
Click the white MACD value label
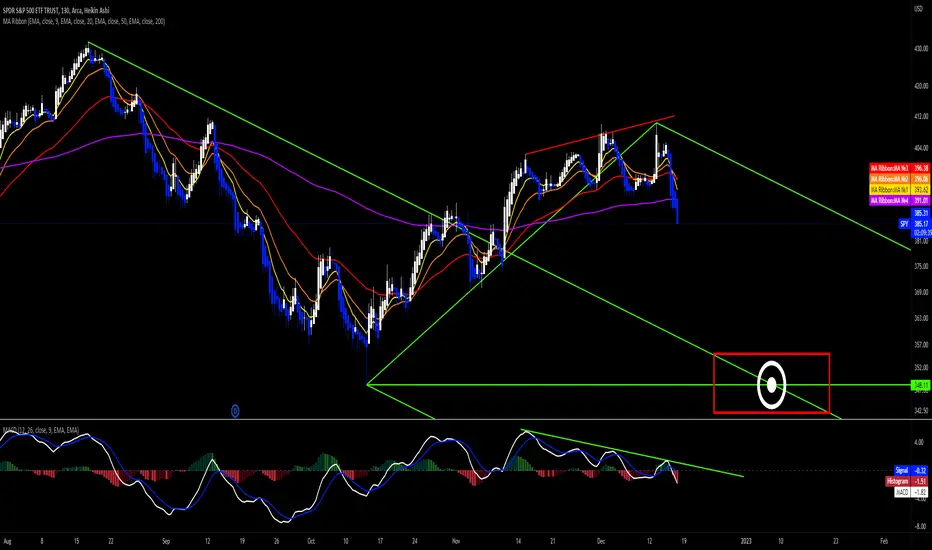coord(911,492)
